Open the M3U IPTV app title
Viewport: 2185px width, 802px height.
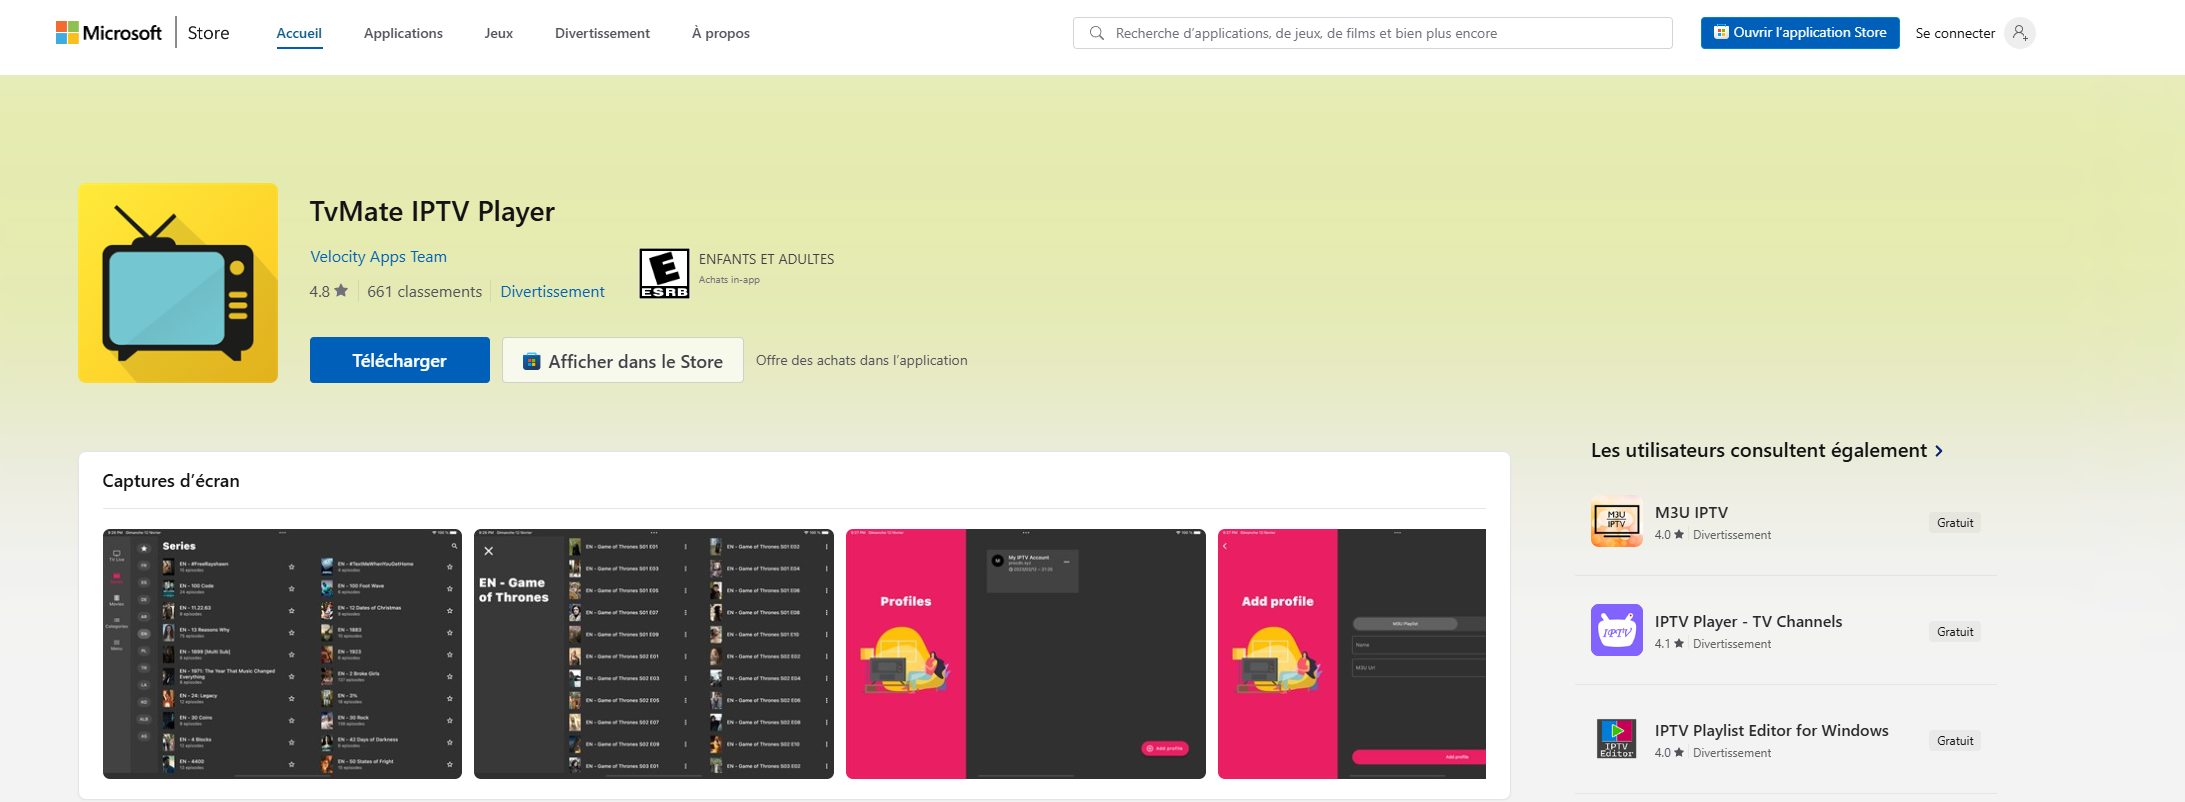(x=1691, y=512)
